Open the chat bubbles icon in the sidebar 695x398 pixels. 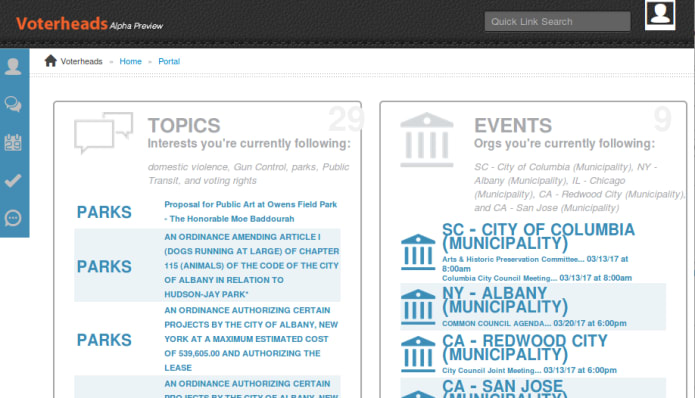tap(13, 105)
